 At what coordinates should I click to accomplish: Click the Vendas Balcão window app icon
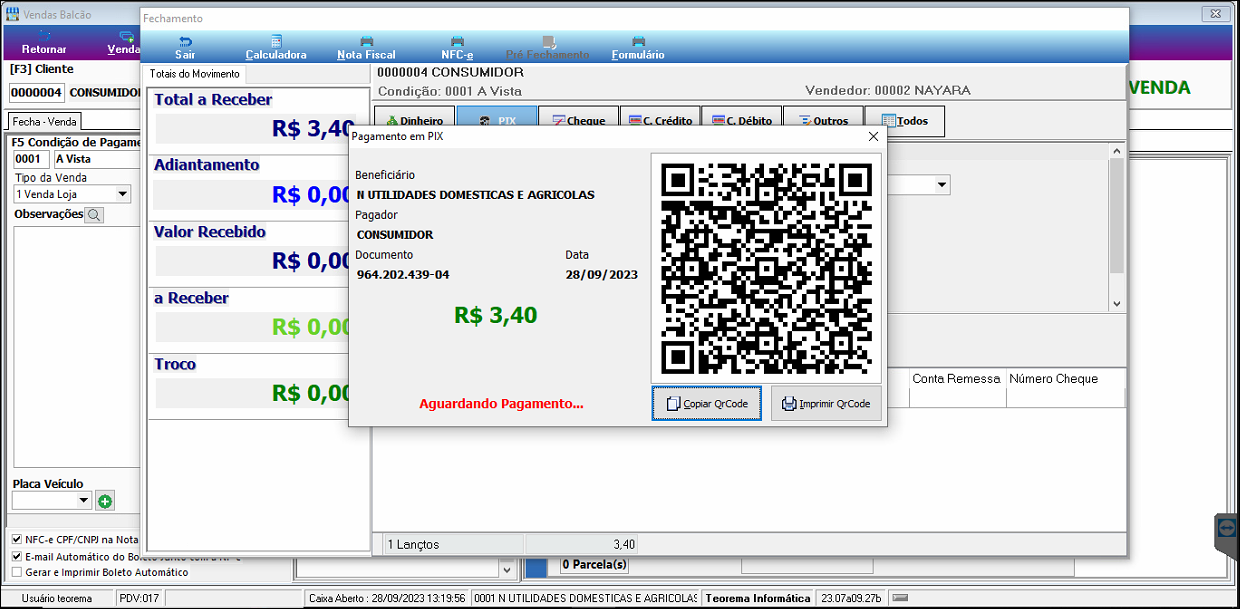12,13
